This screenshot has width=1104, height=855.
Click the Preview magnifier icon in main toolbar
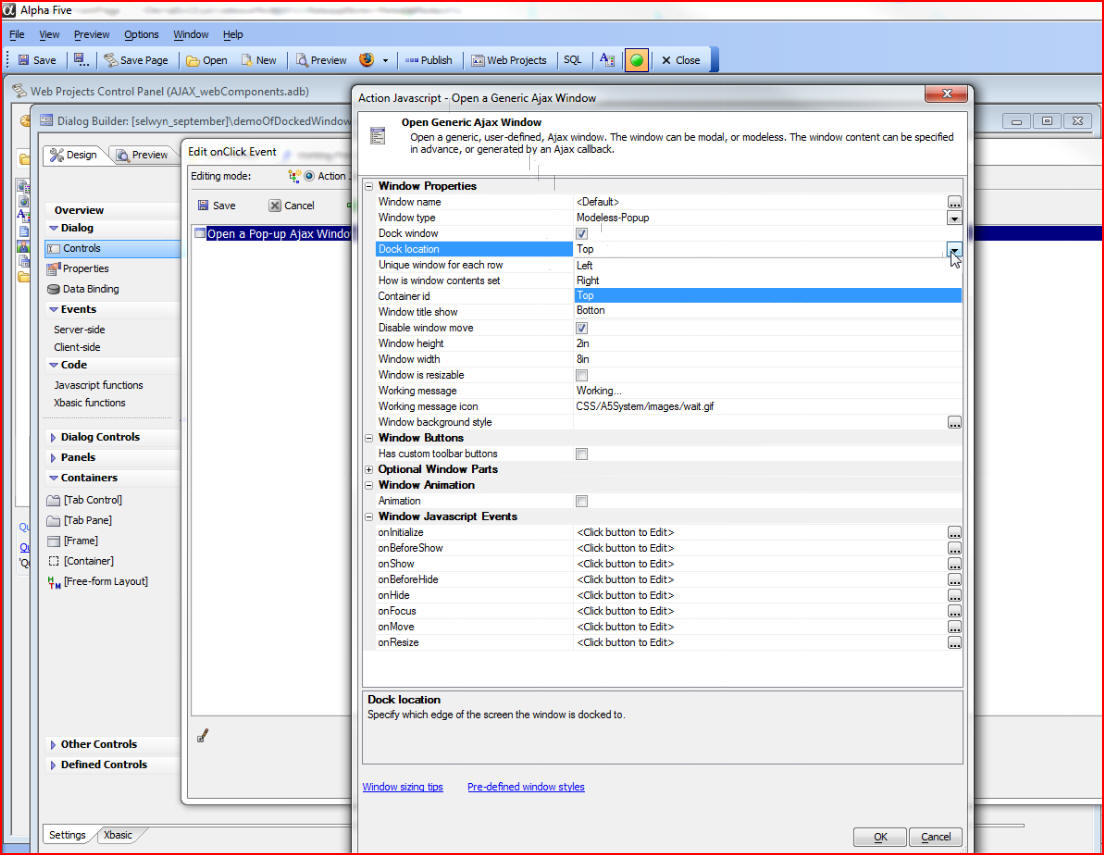point(301,60)
